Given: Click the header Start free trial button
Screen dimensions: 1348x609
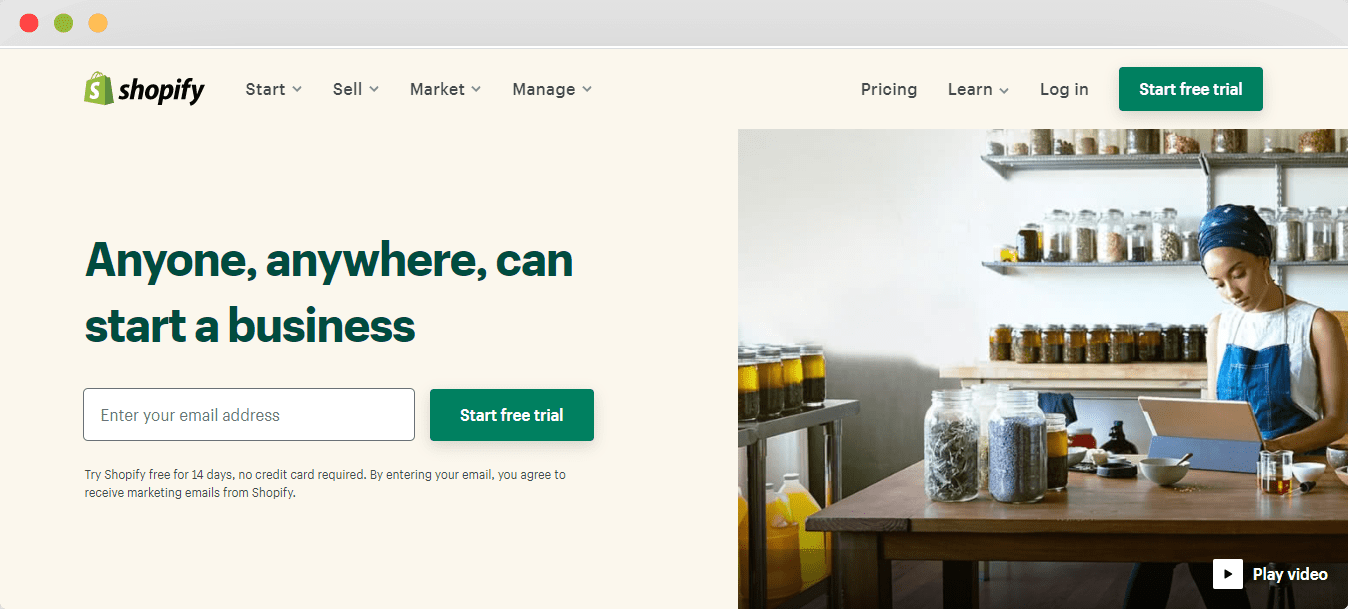Looking at the screenshot, I should coord(1191,89).
